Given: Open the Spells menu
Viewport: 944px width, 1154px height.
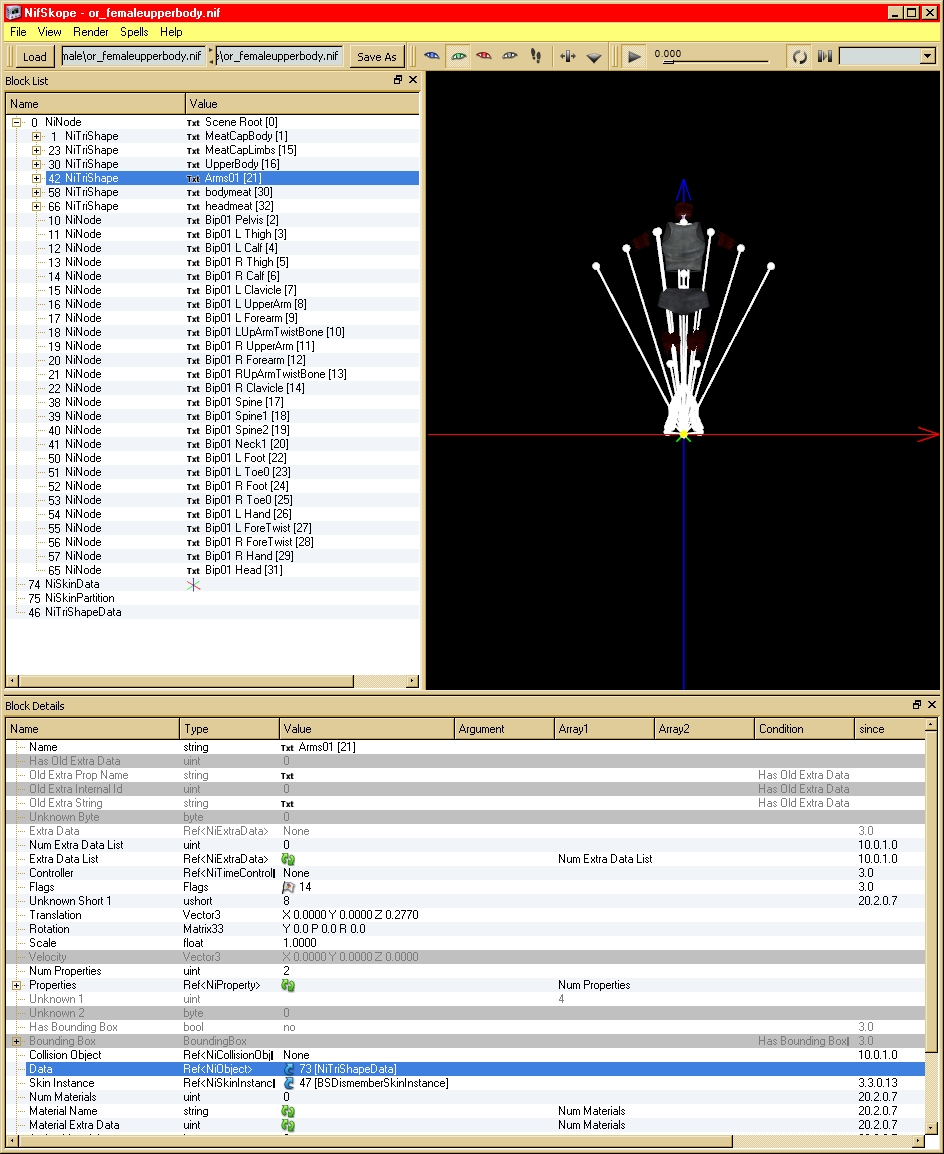Looking at the screenshot, I should (x=134, y=32).
